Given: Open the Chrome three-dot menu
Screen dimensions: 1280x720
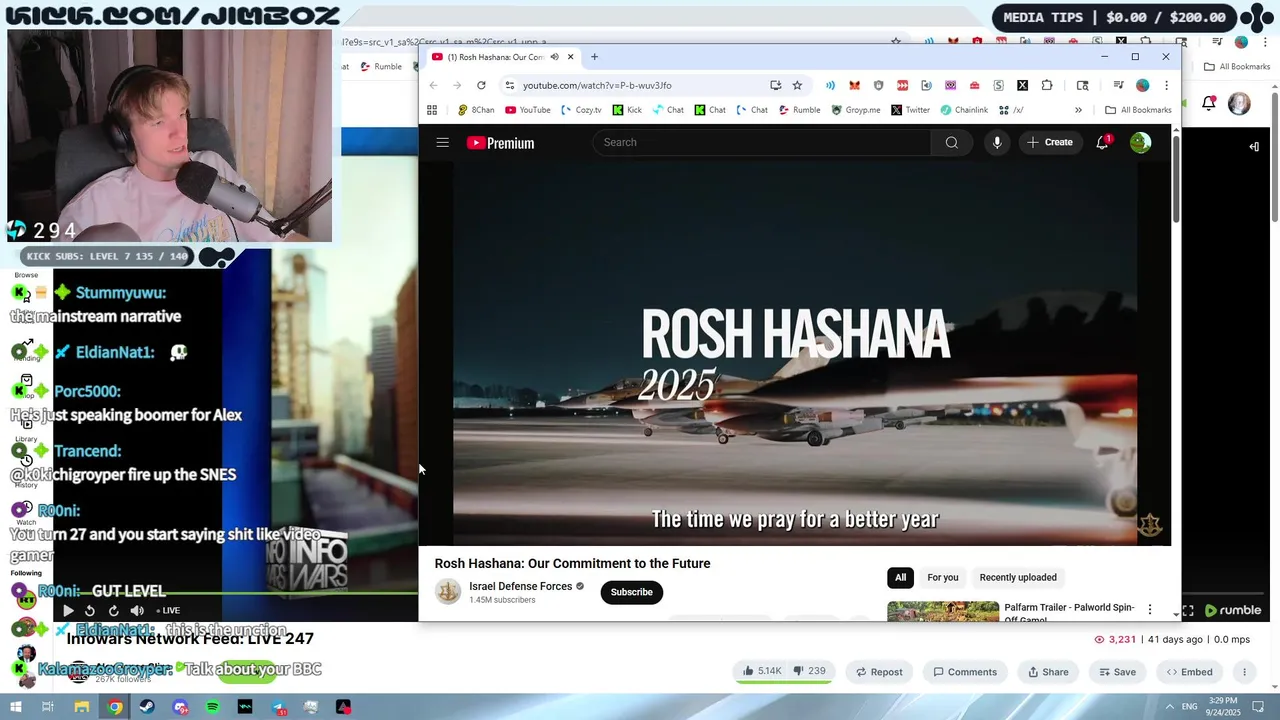Looking at the screenshot, I should pyautogui.click(x=1166, y=85).
